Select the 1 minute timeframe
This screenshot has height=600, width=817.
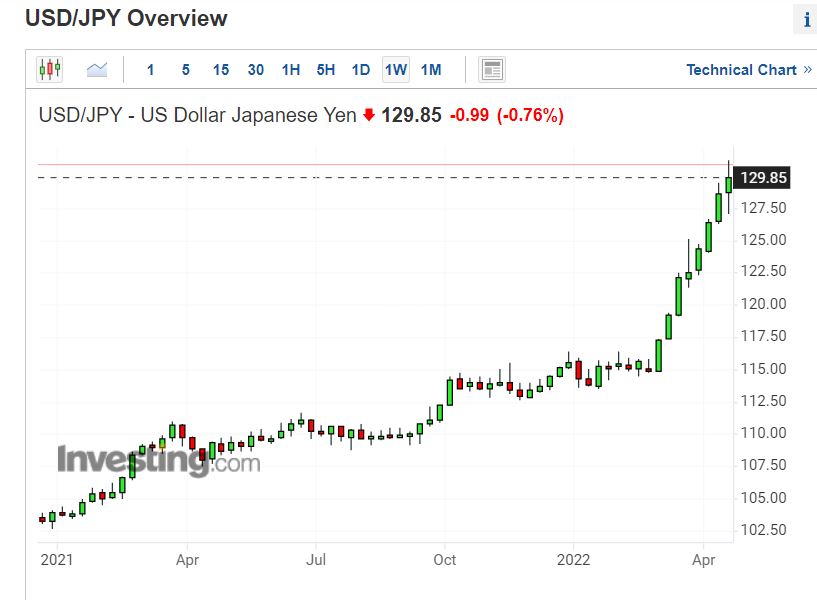[x=151, y=69]
